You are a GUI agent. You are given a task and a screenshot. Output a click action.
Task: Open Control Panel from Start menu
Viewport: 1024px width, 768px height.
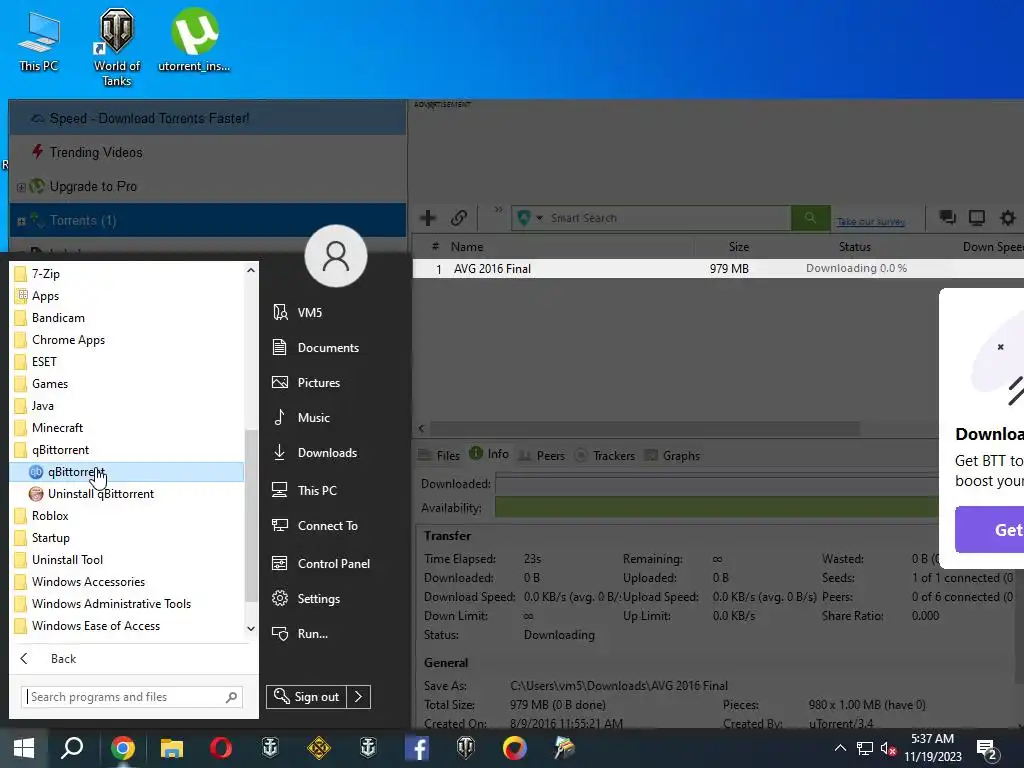pos(334,564)
